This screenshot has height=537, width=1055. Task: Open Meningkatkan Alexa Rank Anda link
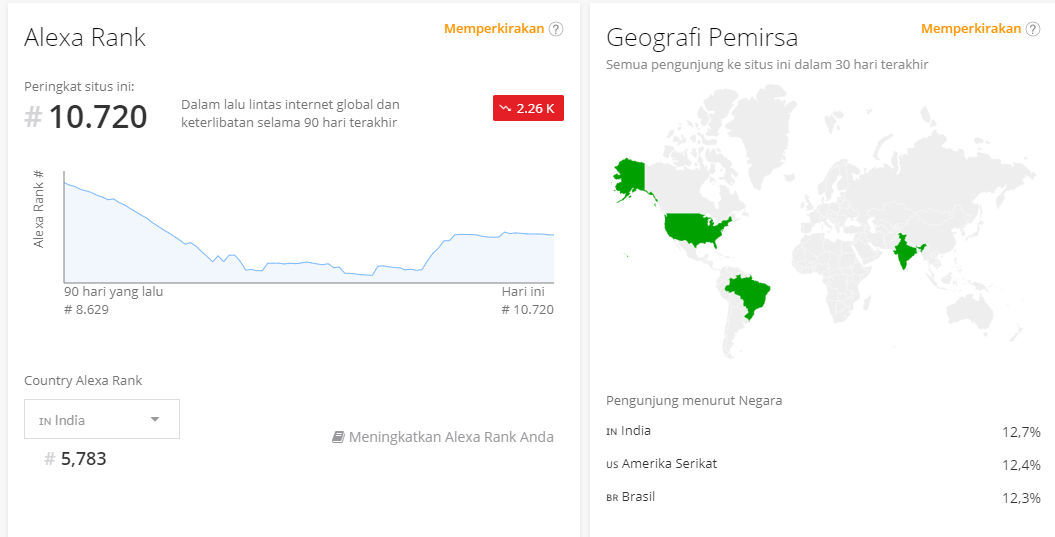pyautogui.click(x=451, y=437)
